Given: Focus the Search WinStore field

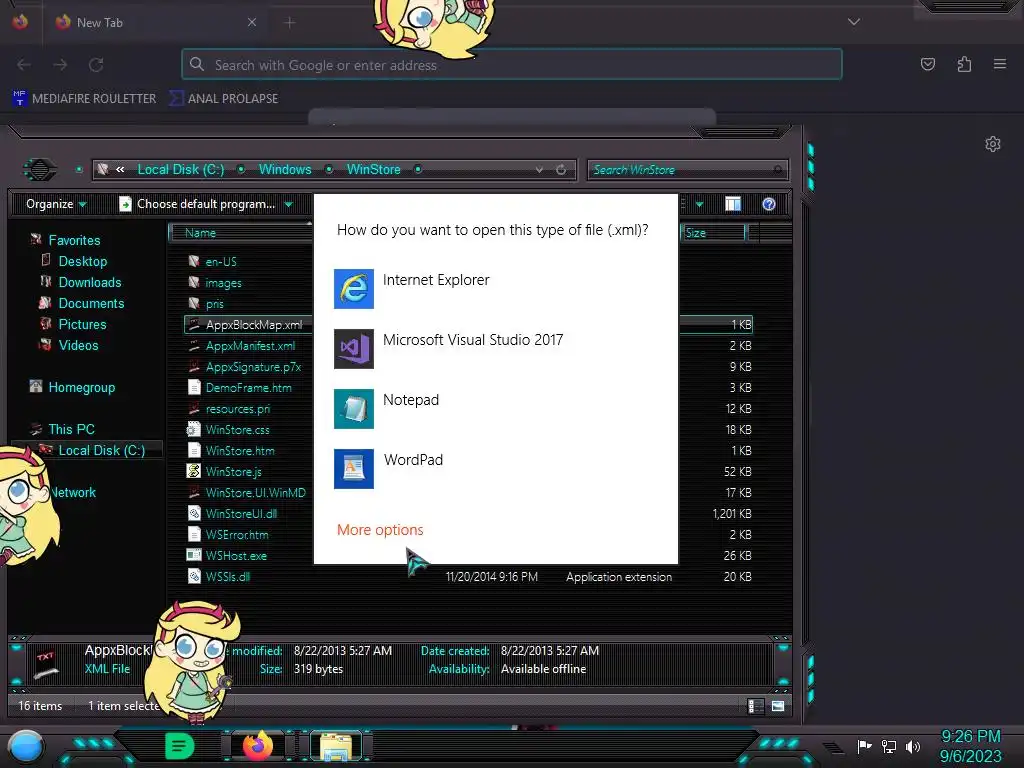Looking at the screenshot, I should [x=688, y=170].
